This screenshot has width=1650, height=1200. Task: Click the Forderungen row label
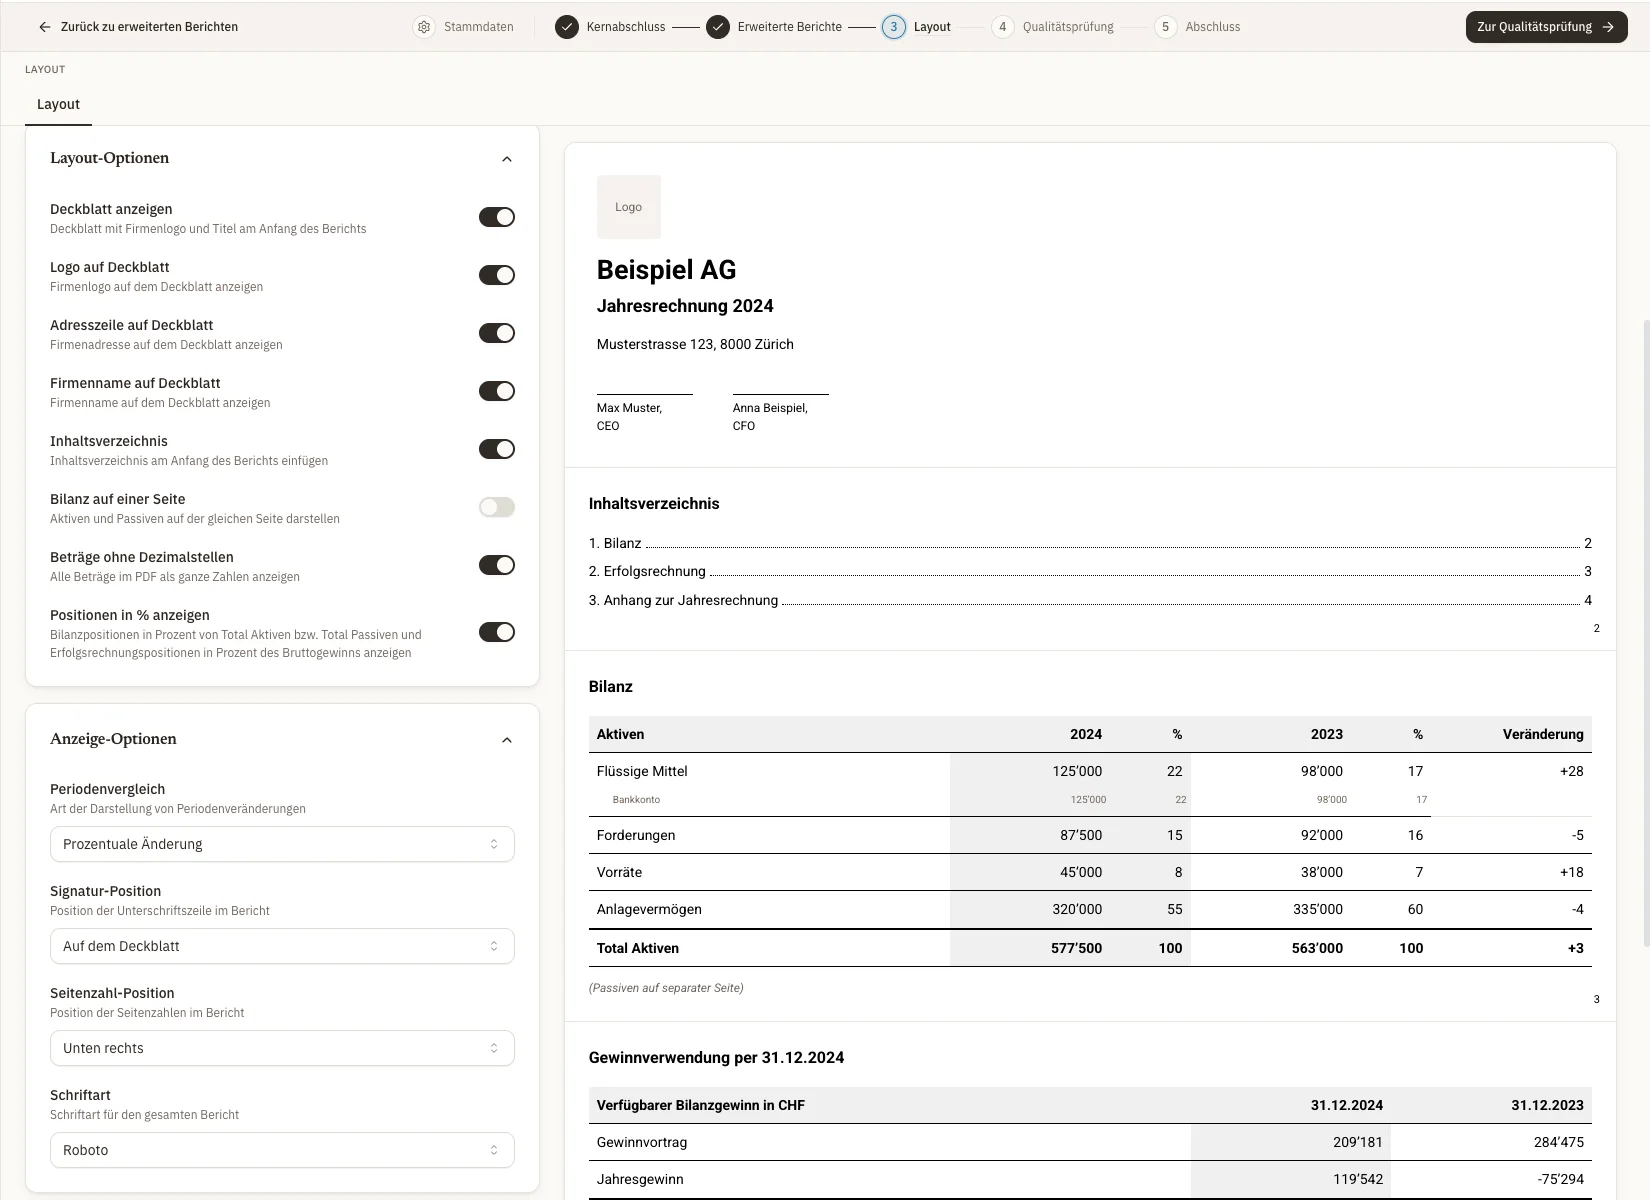[636, 835]
